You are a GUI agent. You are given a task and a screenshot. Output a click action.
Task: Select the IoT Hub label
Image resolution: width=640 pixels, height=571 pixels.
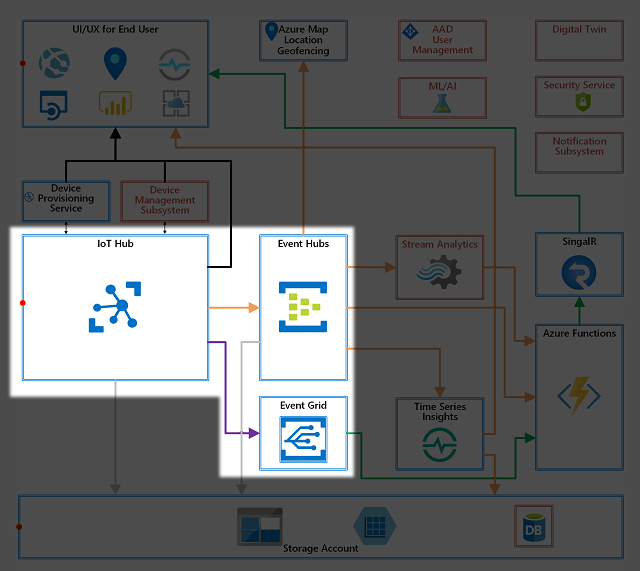115,244
